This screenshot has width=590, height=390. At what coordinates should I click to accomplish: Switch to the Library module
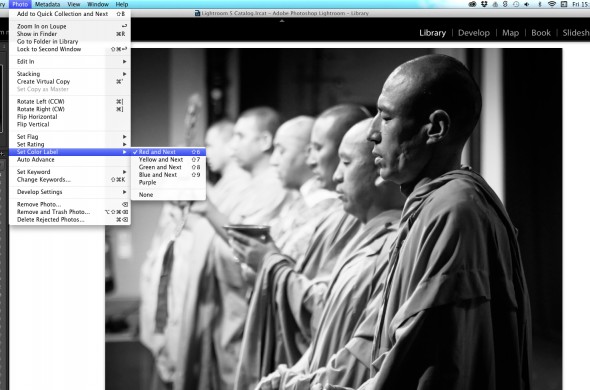click(x=432, y=33)
